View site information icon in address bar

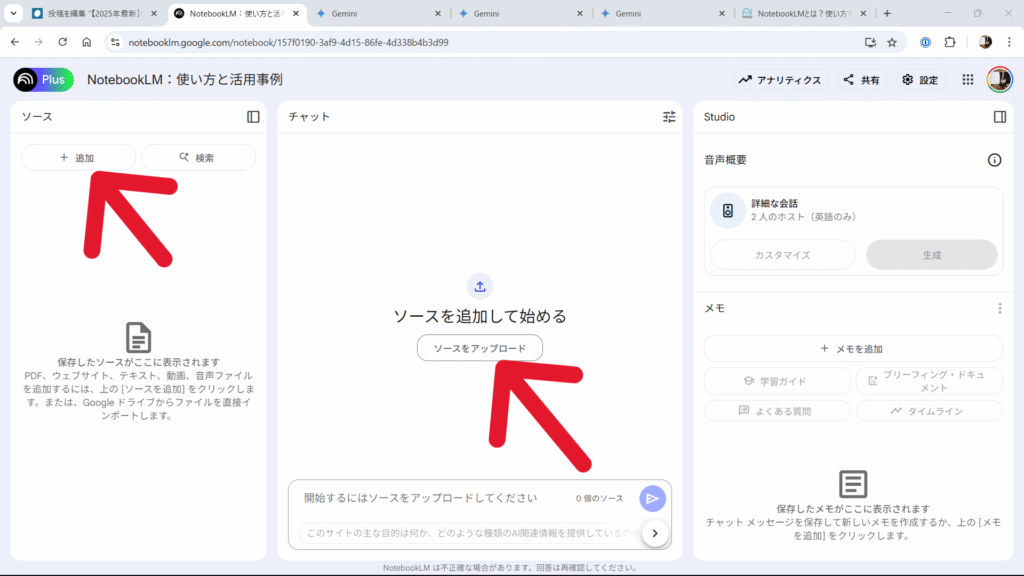pos(115,42)
